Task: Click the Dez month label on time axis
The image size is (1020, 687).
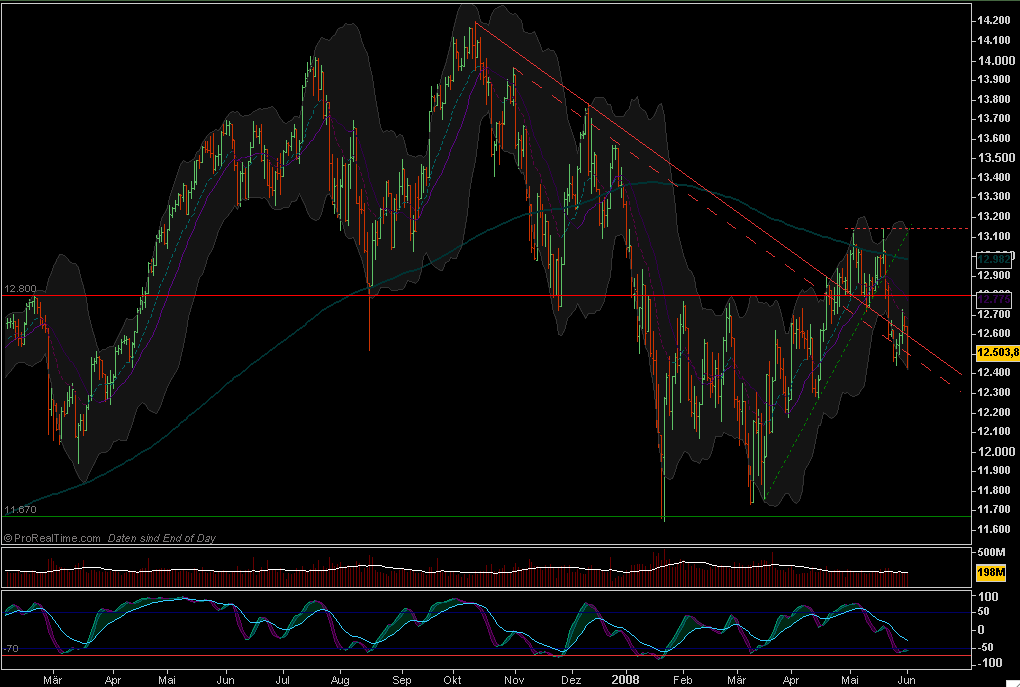Action: click(x=570, y=680)
